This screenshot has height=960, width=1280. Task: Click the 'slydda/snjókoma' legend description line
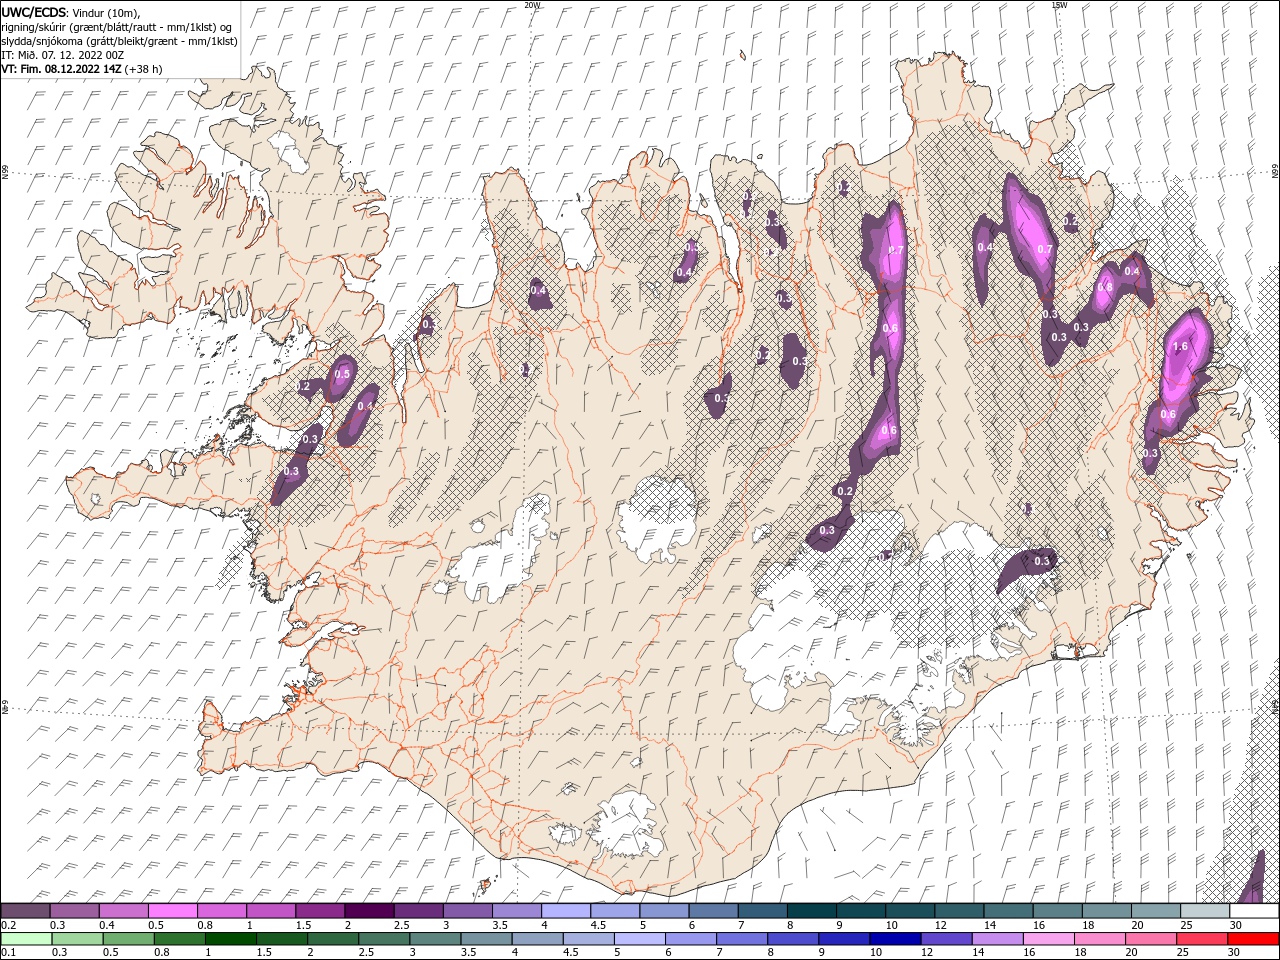click(120, 41)
